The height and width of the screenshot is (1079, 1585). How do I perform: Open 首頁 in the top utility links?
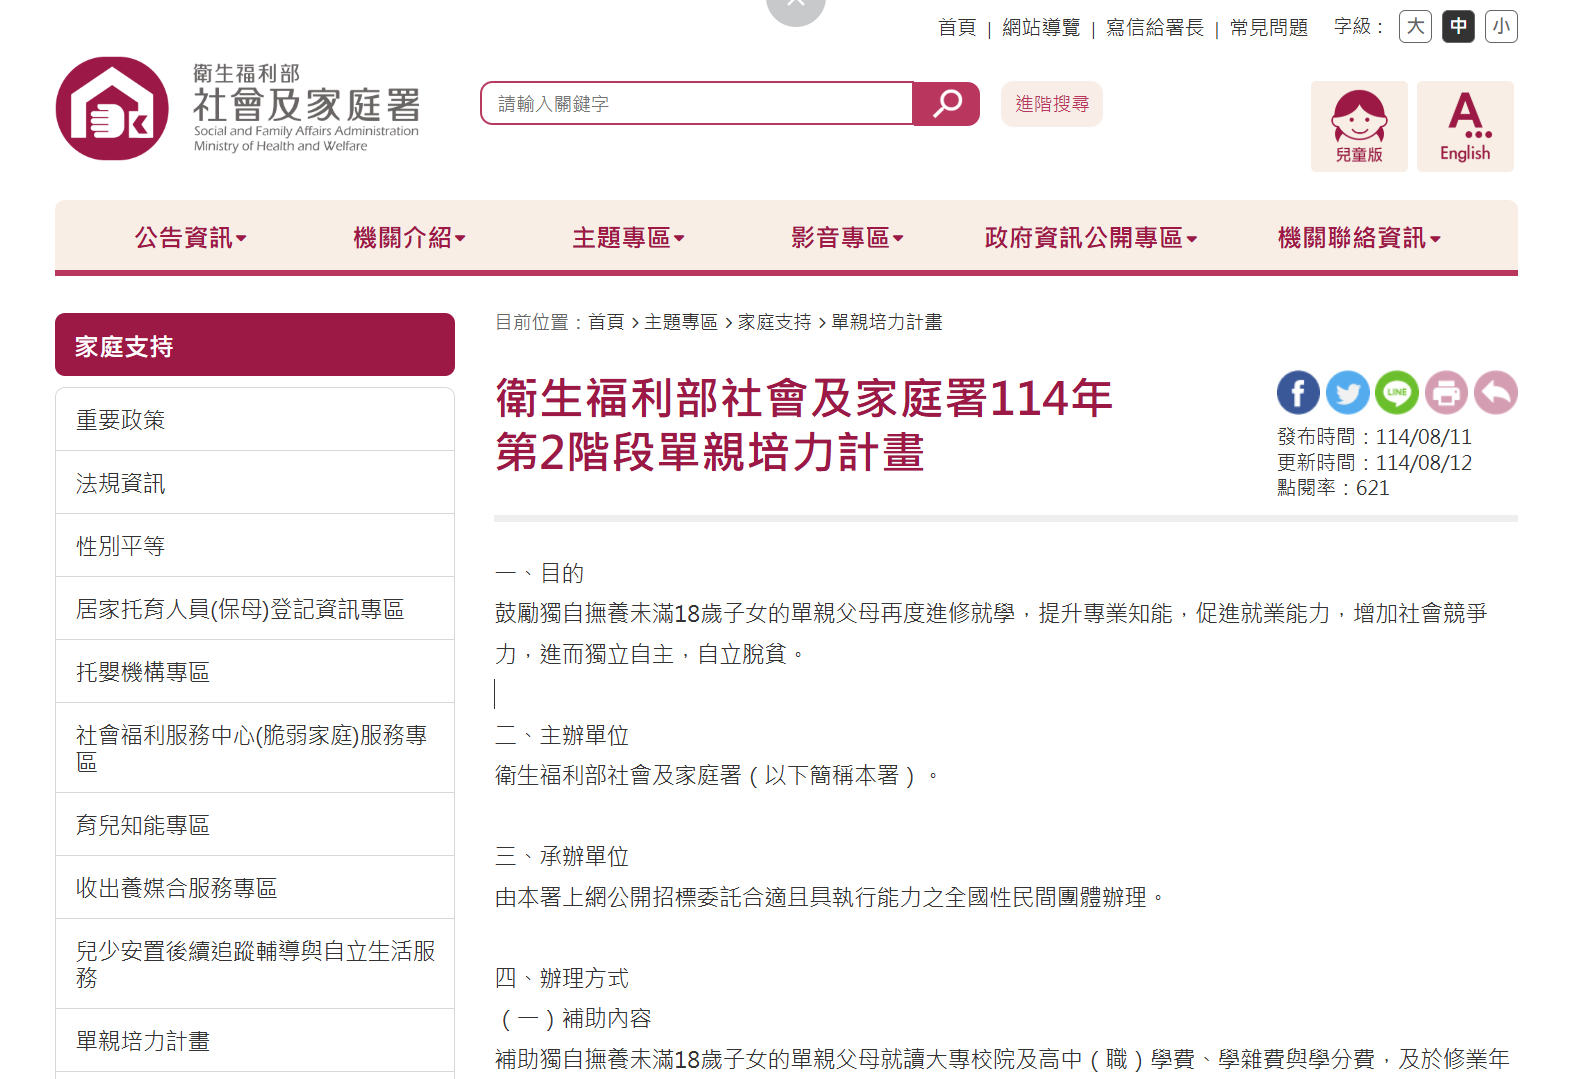click(x=957, y=28)
